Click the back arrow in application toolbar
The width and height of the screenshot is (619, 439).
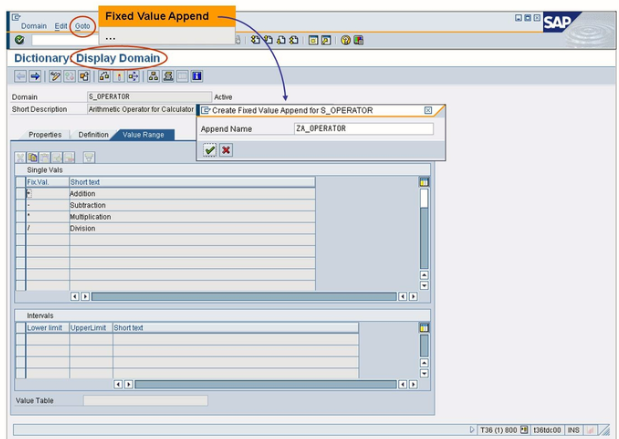21,76
